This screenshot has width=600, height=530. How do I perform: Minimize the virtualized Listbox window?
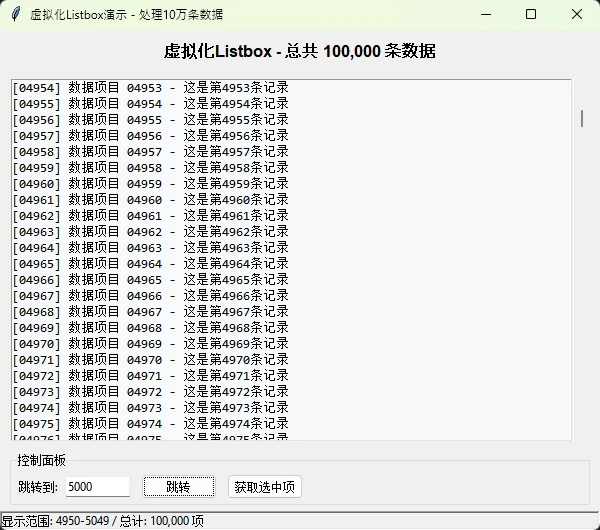[x=485, y=15]
